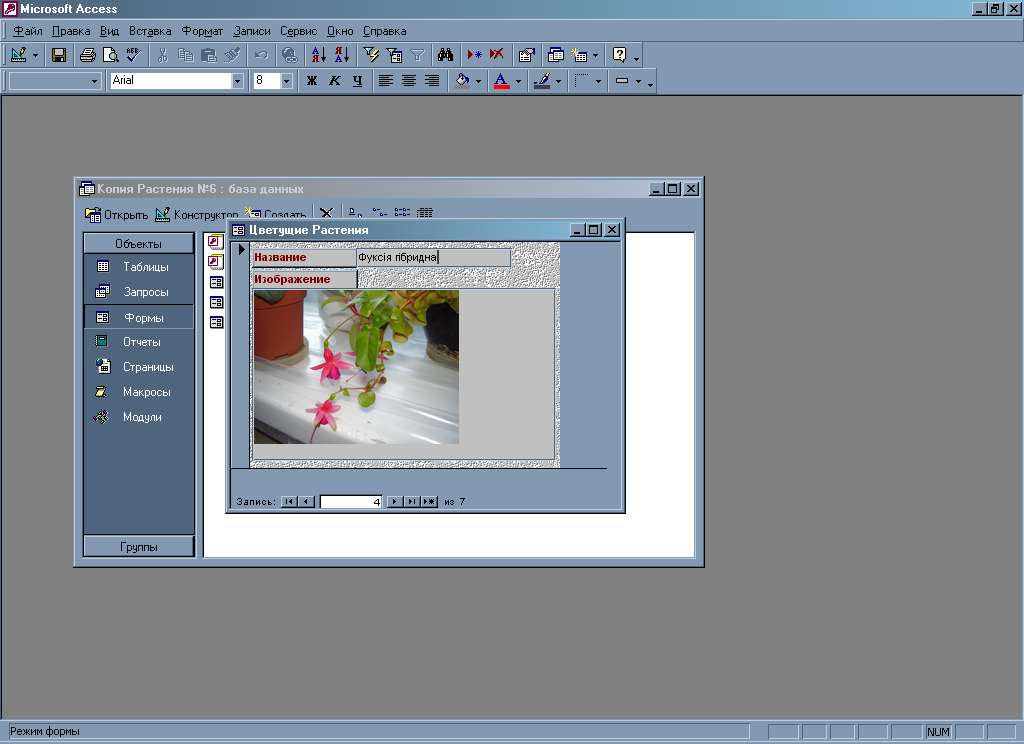Click Filter by Selection icon
This screenshot has height=744, width=1024.
click(x=371, y=56)
